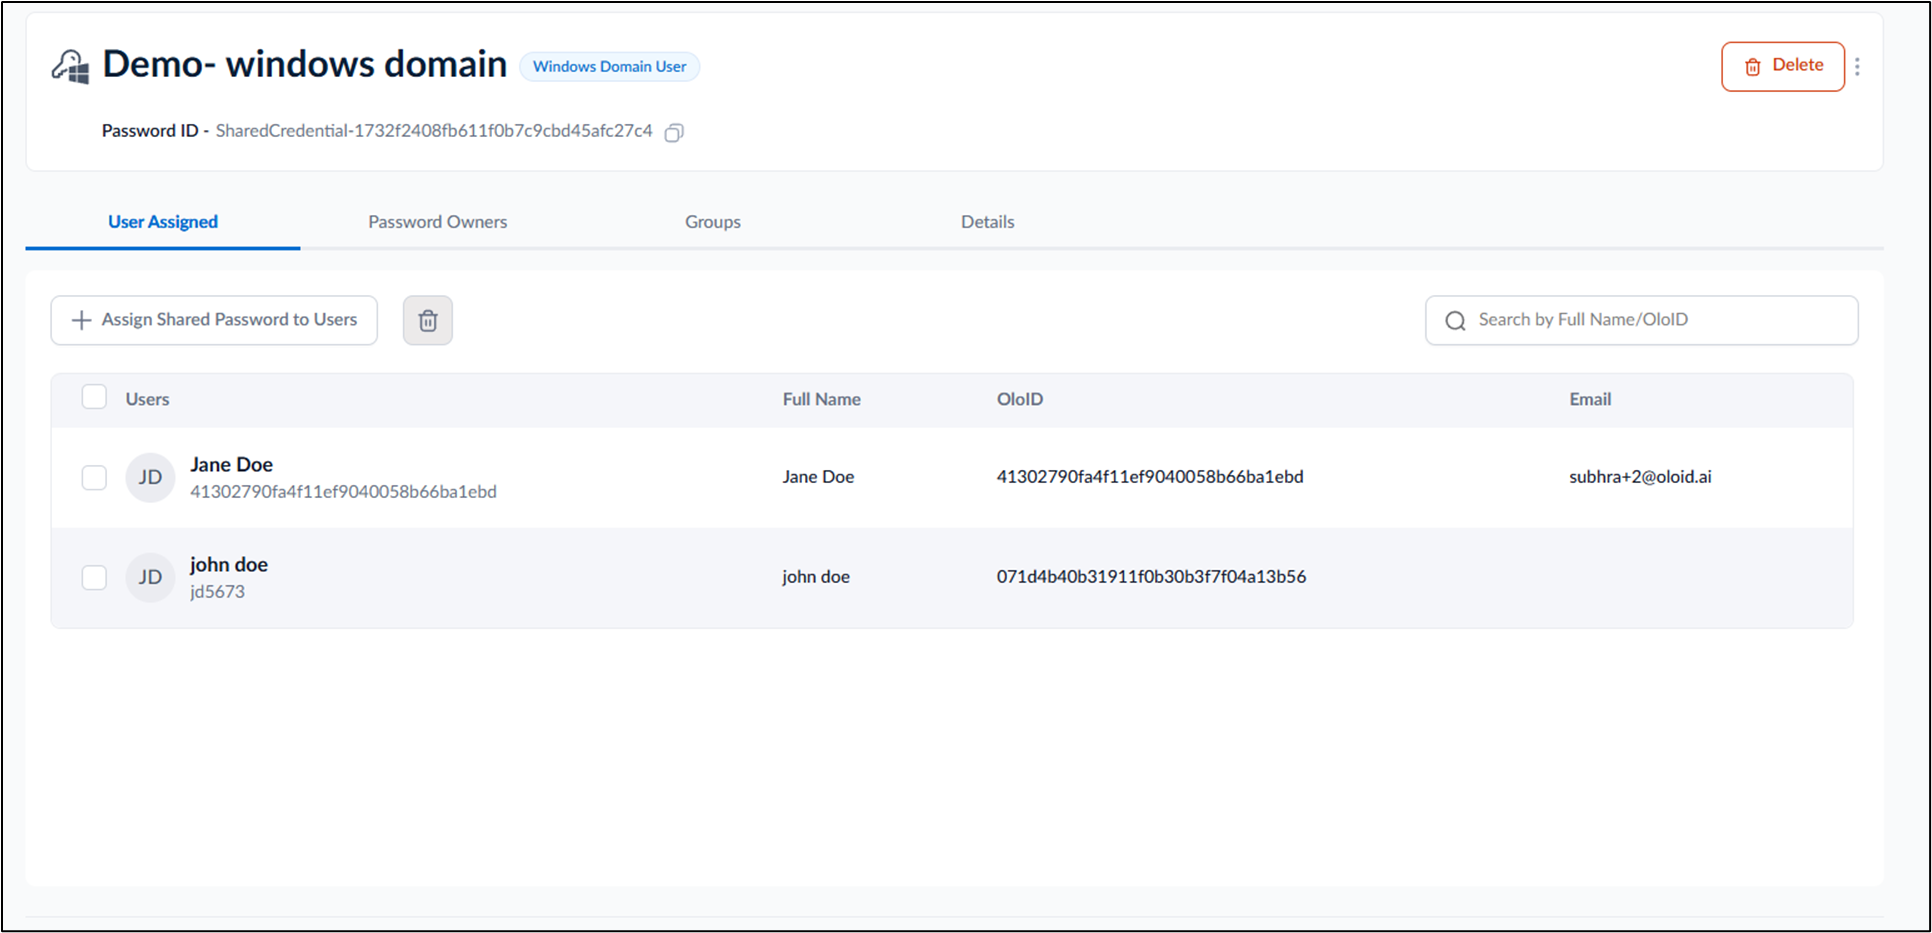Open the Password Owners tab
This screenshot has height=933, width=1932.
tap(437, 222)
